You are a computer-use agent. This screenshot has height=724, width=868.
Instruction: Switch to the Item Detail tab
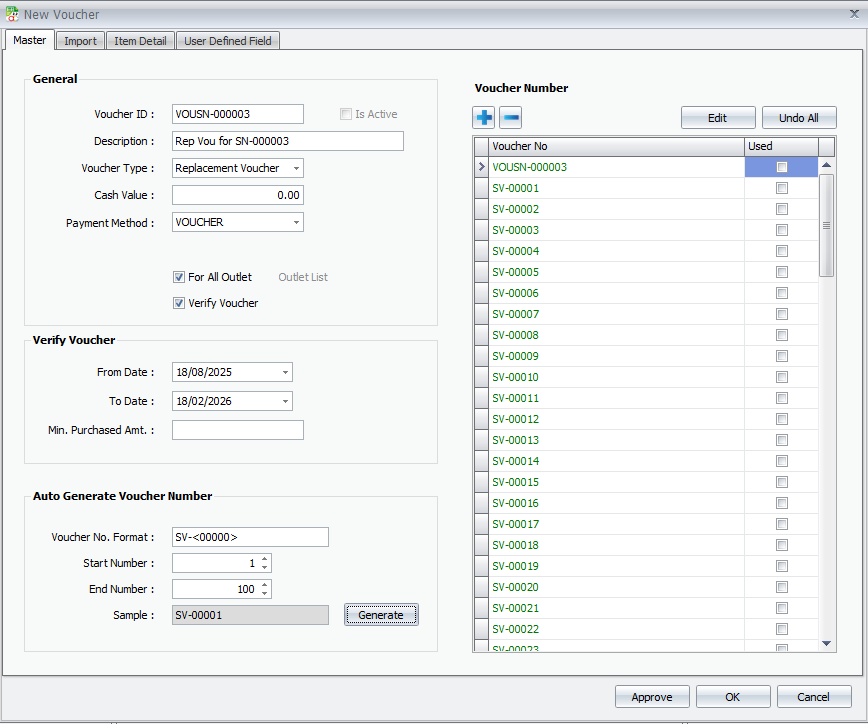coord(140,41)
